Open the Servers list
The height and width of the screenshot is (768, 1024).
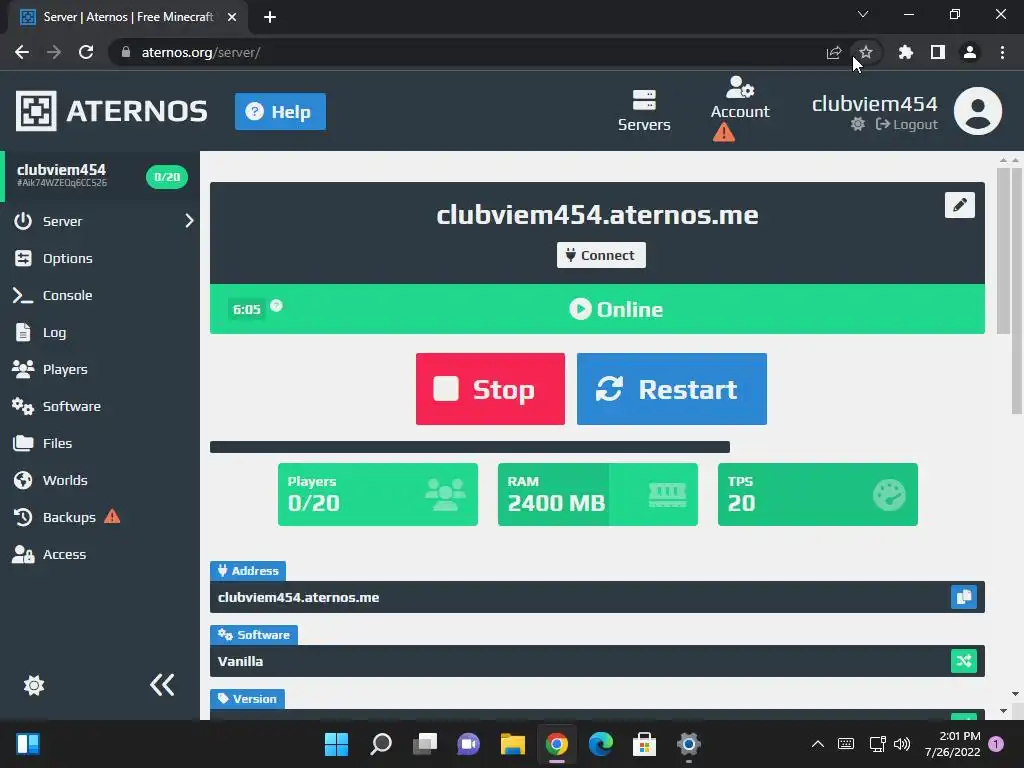click(644, 110)
